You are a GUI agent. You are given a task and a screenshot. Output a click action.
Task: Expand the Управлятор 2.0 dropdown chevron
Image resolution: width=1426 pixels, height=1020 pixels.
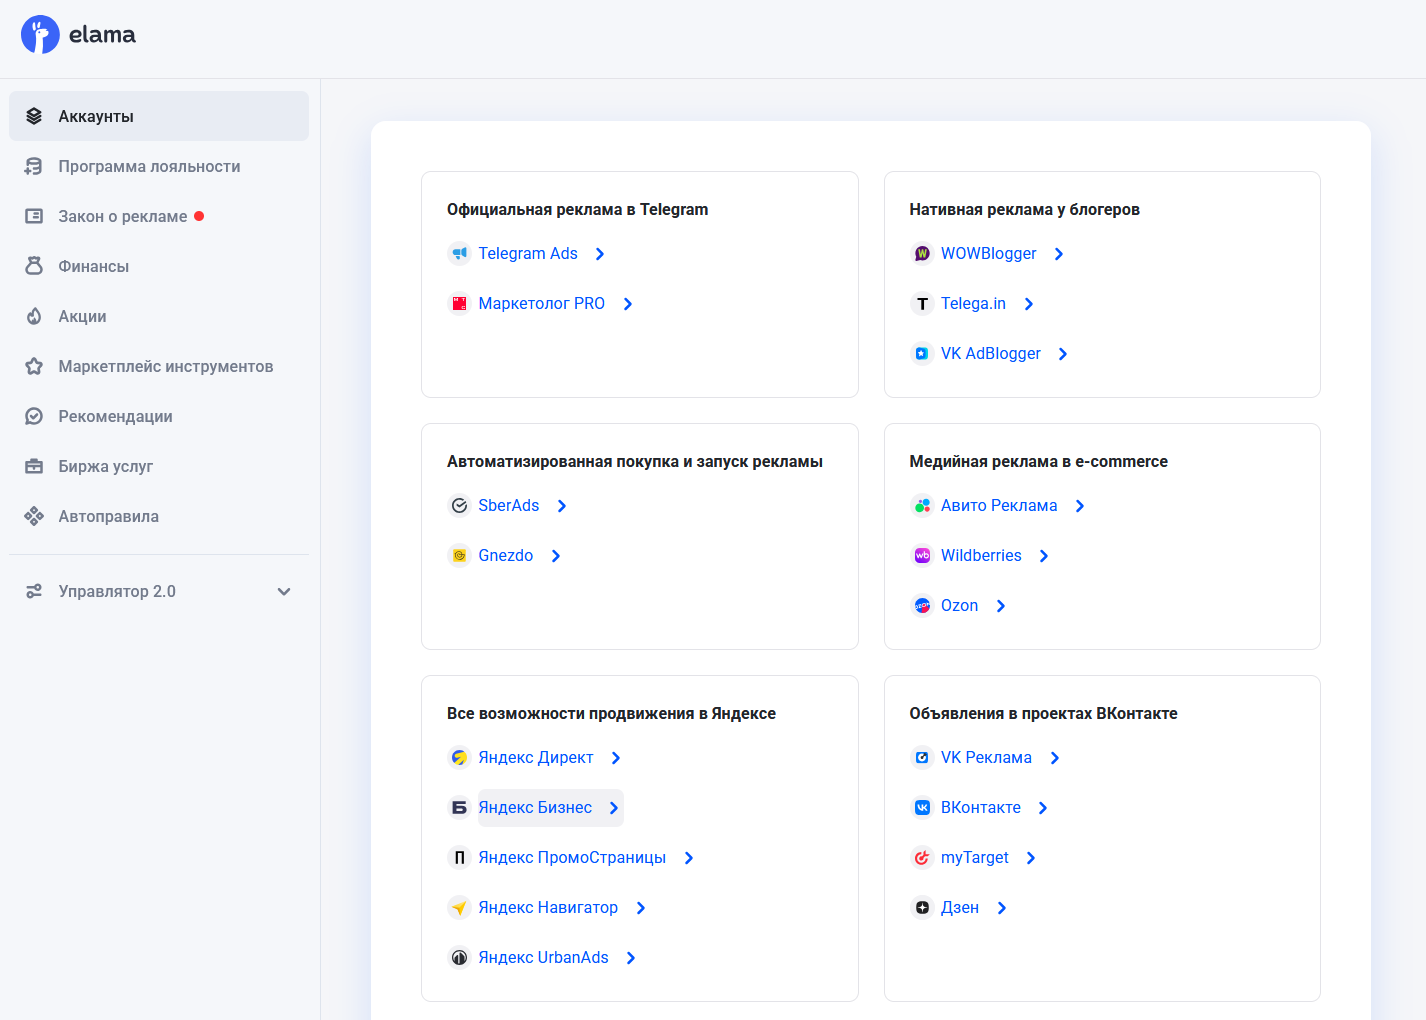[x=284, y=592]
